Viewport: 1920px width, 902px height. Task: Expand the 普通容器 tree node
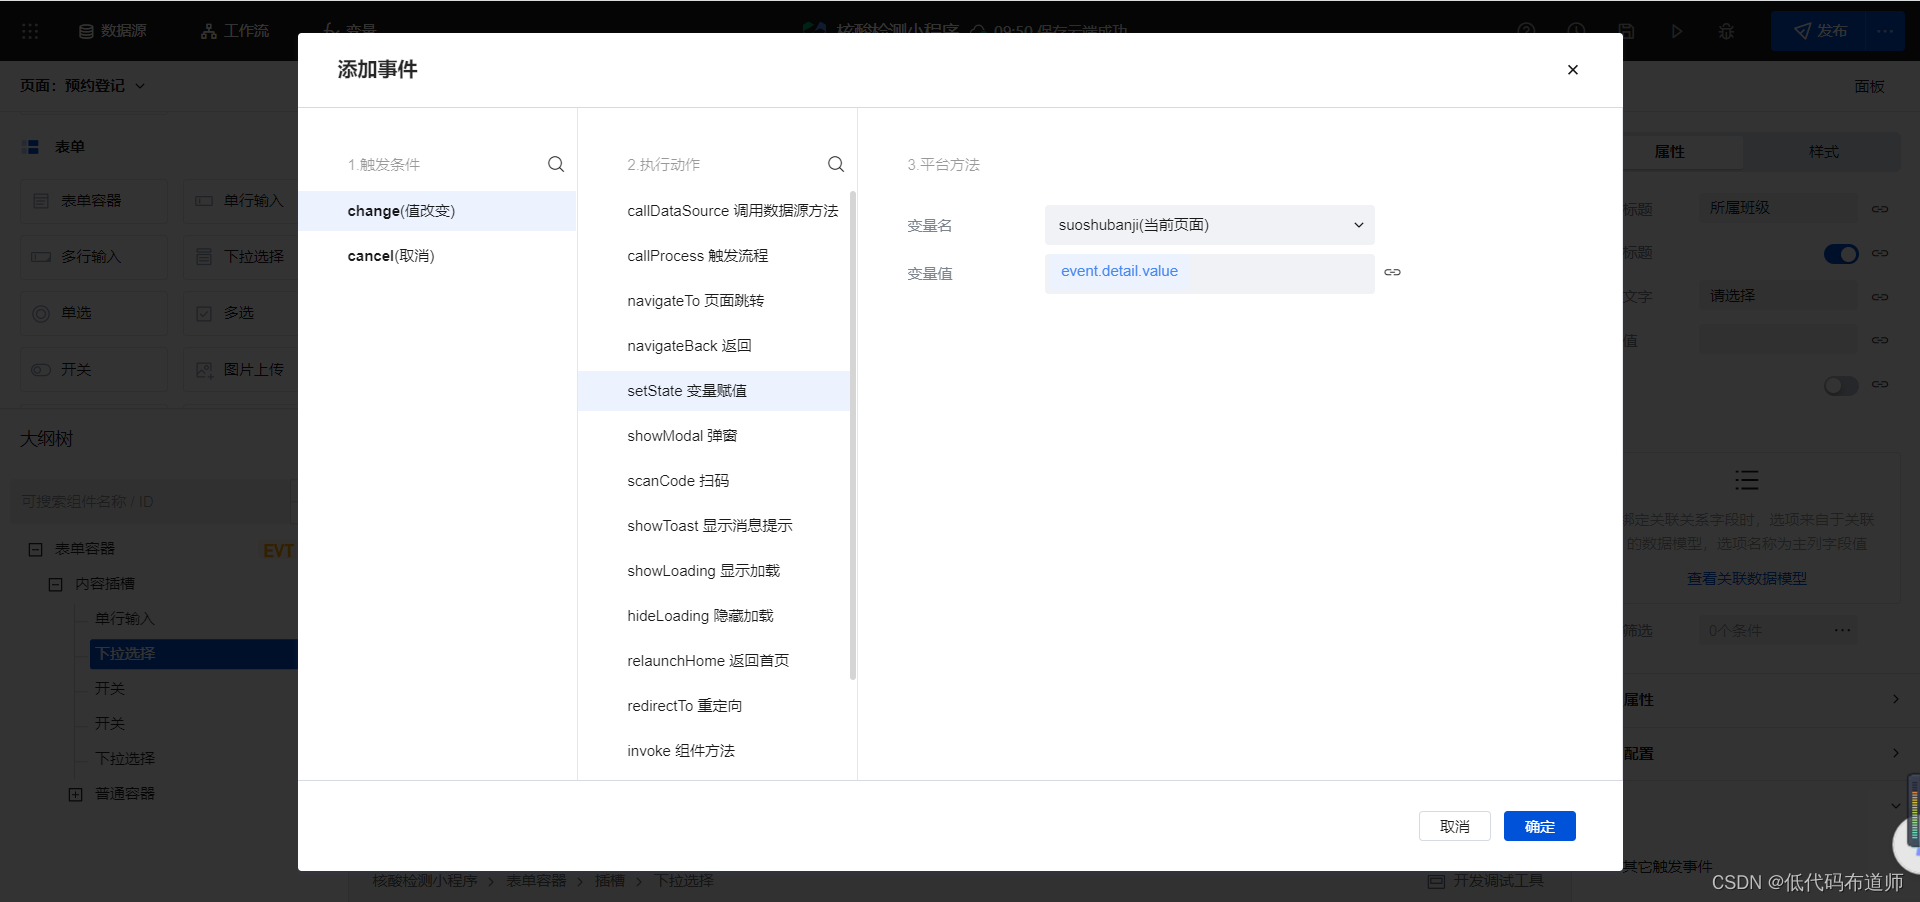click(75, 794)
